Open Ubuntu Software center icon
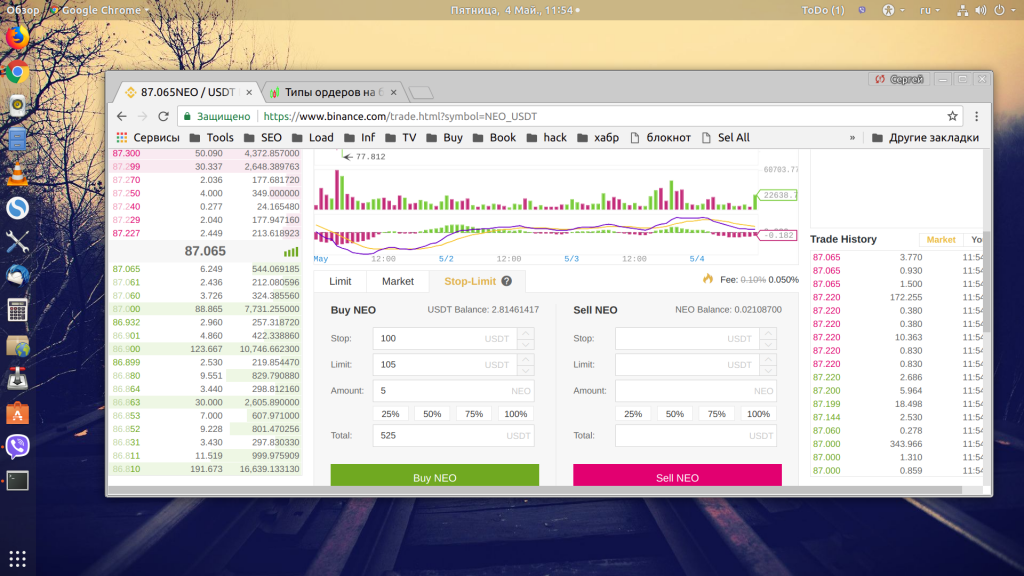Screen dimensions: 1024x576 17,413
